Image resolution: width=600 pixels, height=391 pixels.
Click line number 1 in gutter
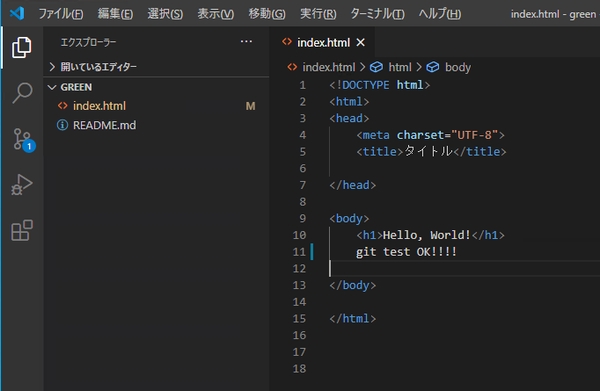point(303,85)
